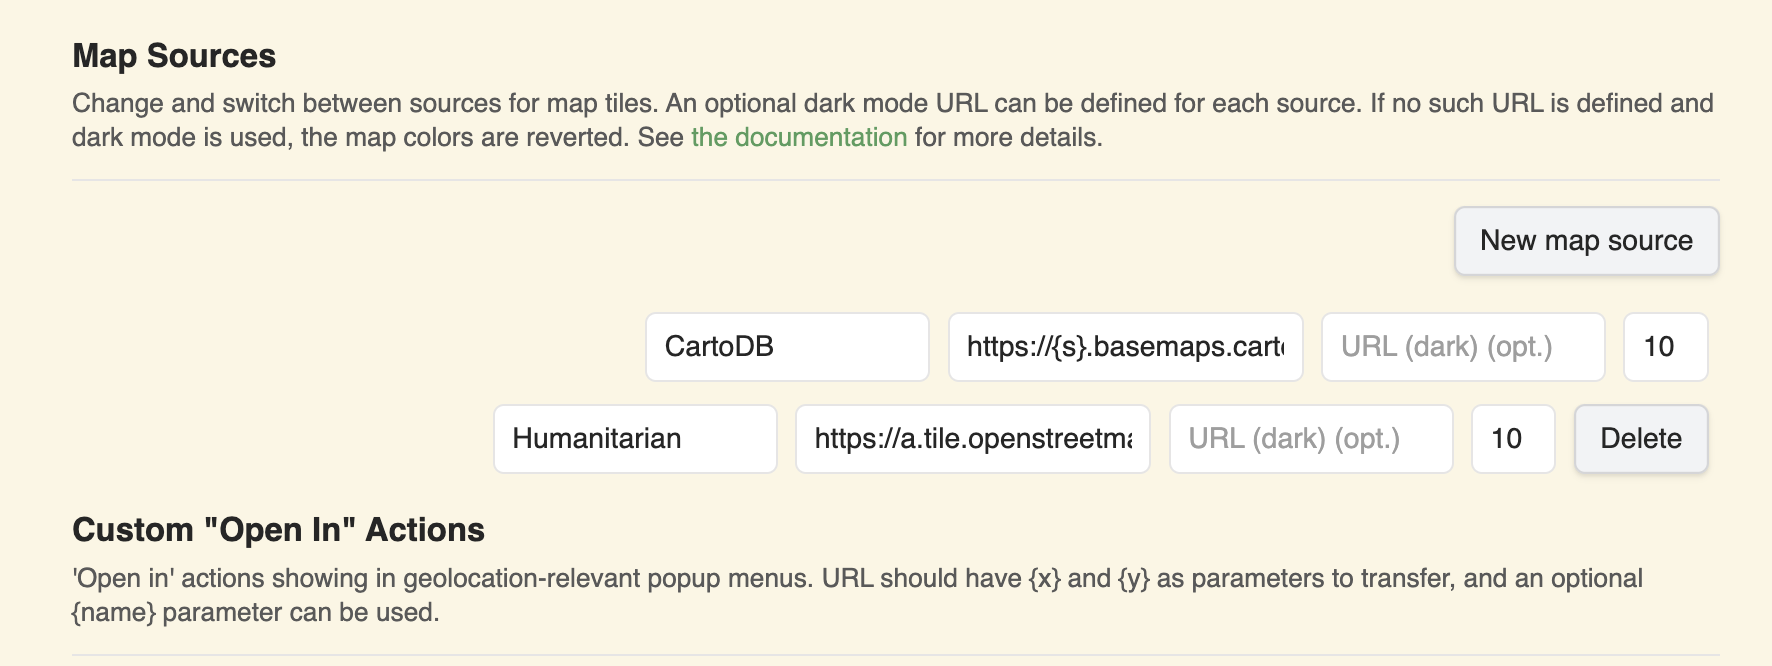Viewport: 1772px width, 666px height.
Task: Click the CartoDB zoom value 10 field
Action: click(x=1665, y=347)
